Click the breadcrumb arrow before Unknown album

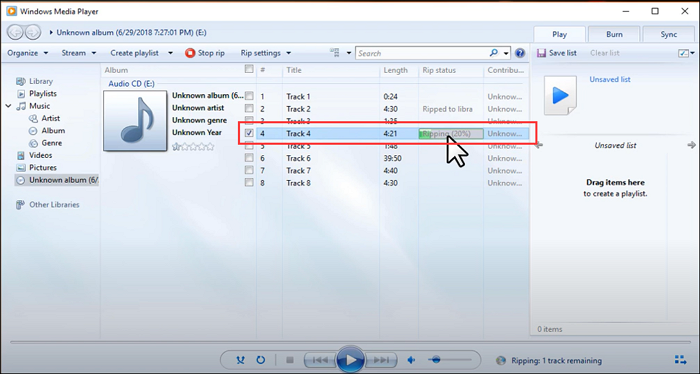pyautogui.click(x=51, y=33)
